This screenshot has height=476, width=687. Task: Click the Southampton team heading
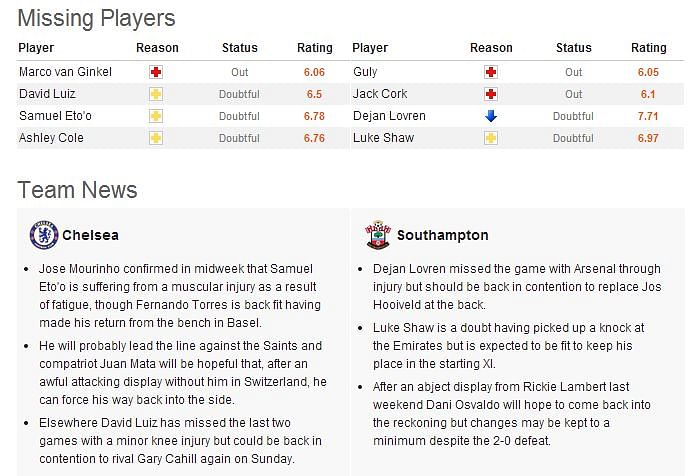click(x=443, y=235)
